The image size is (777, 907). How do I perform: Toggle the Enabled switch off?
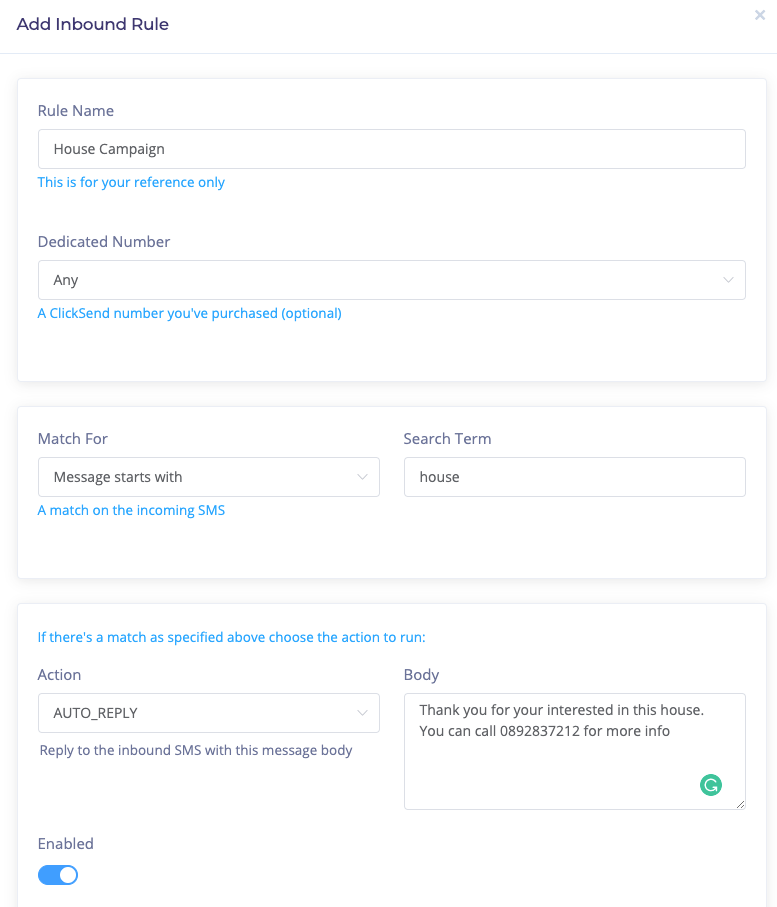tap(58, 875)
